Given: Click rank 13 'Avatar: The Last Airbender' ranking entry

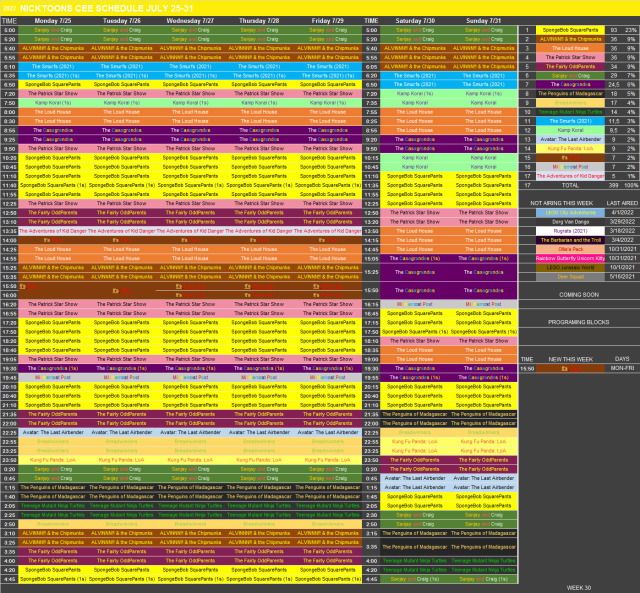Looking at the screenshot, I should (570, 140).
